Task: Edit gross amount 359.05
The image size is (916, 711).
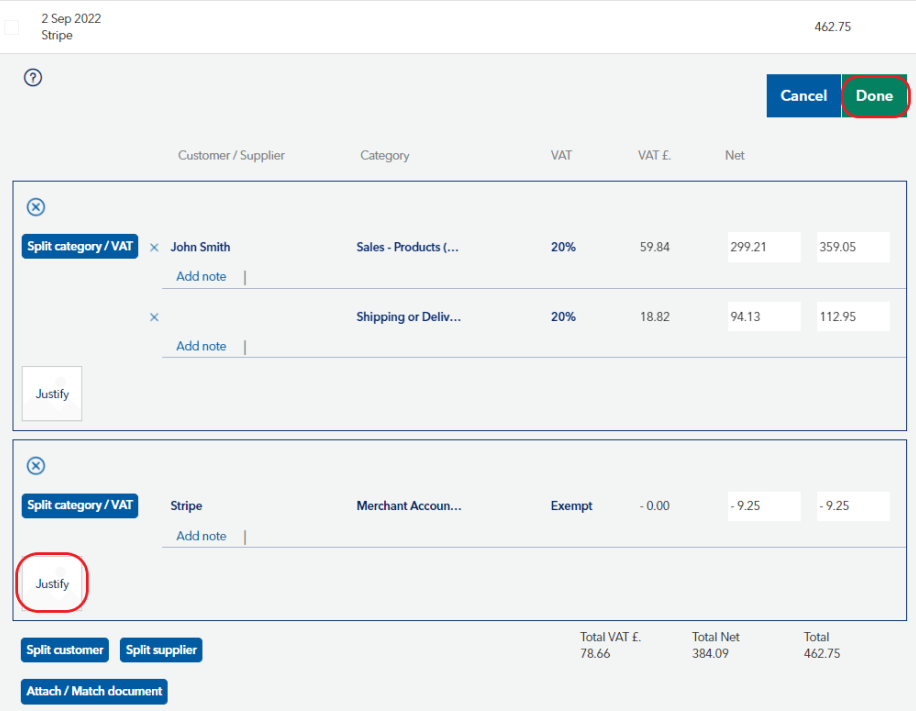Action: pyautogui.click(x=853, y=247)
